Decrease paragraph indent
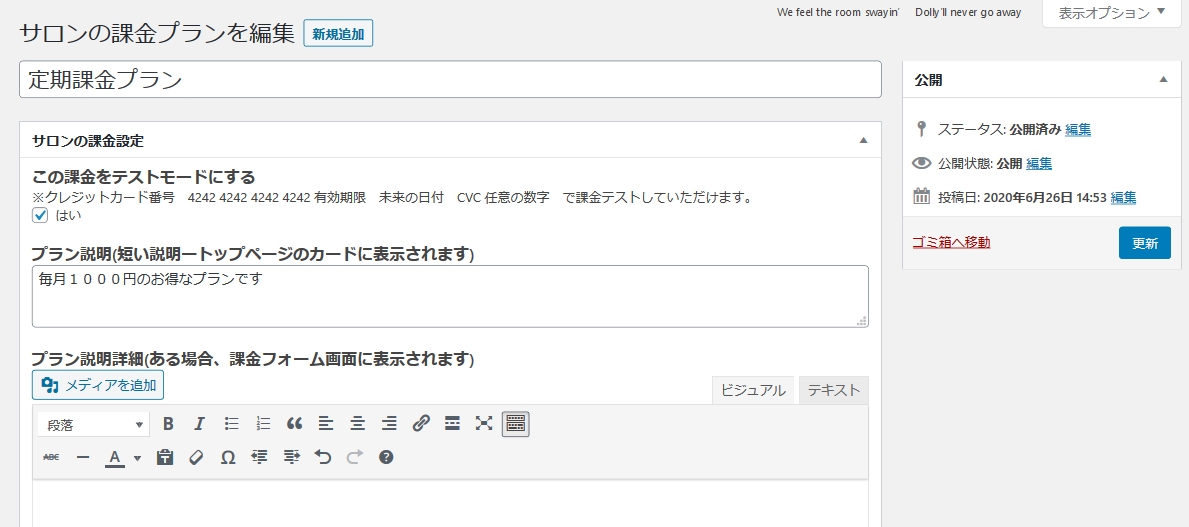1189x527 pixels. (x=259, y=457)
